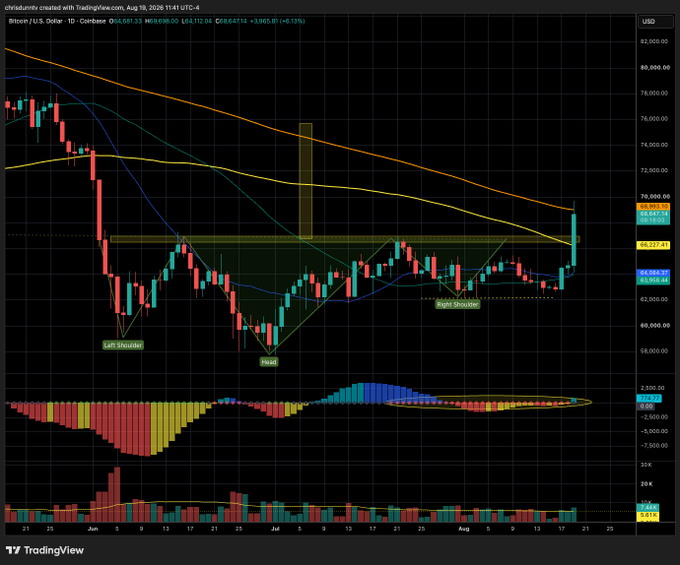680x565 pixels.
Task: Click the vertical yellow measured-move rectangle
Action: click(305, 181)
